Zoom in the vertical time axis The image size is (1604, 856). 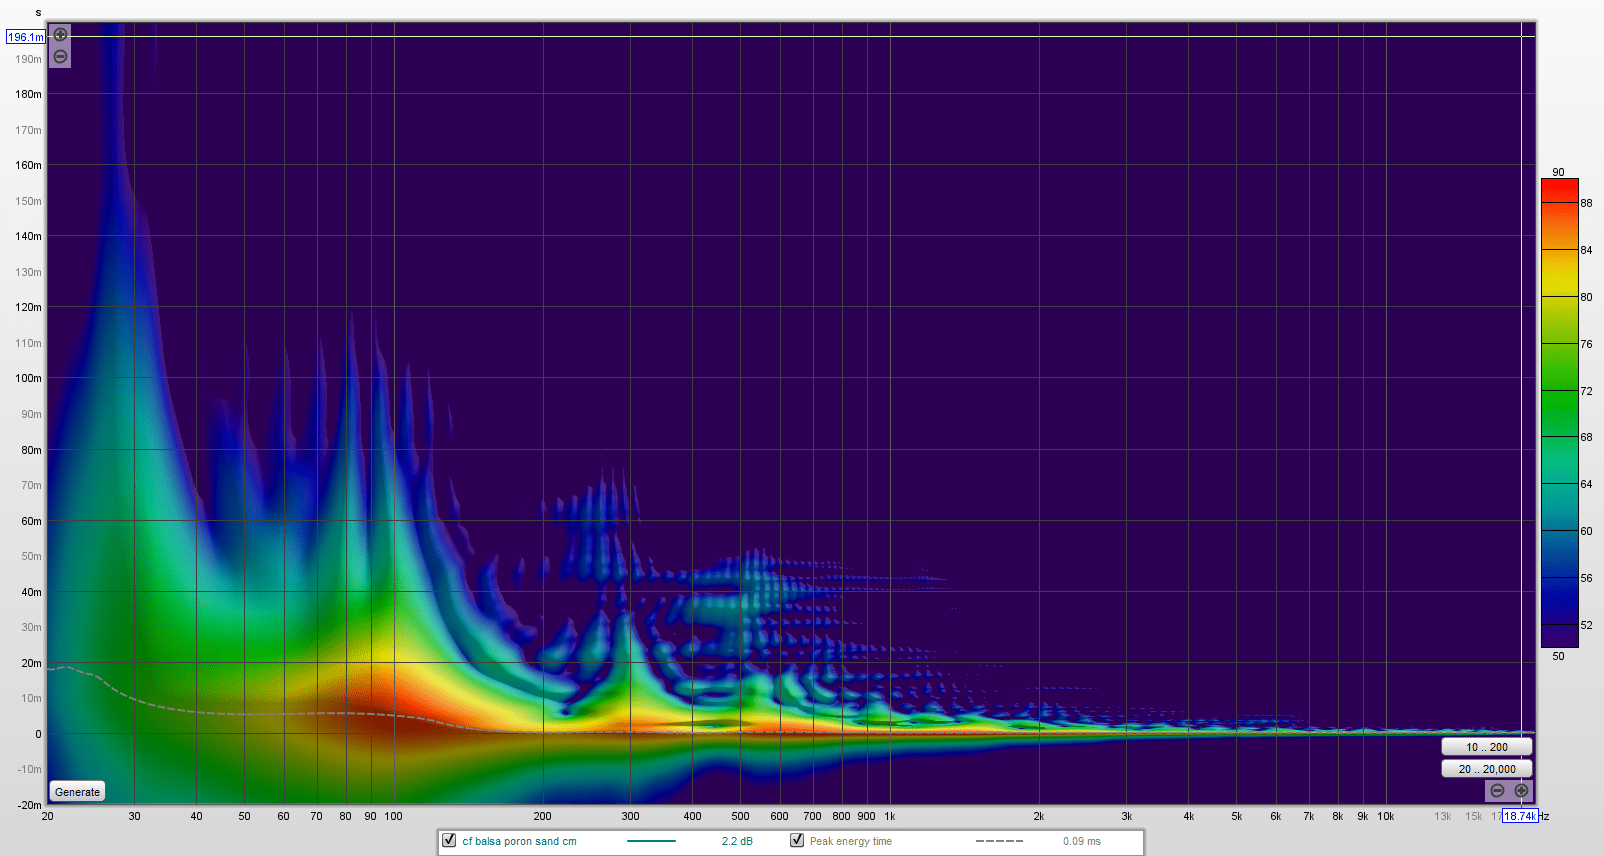61,35
